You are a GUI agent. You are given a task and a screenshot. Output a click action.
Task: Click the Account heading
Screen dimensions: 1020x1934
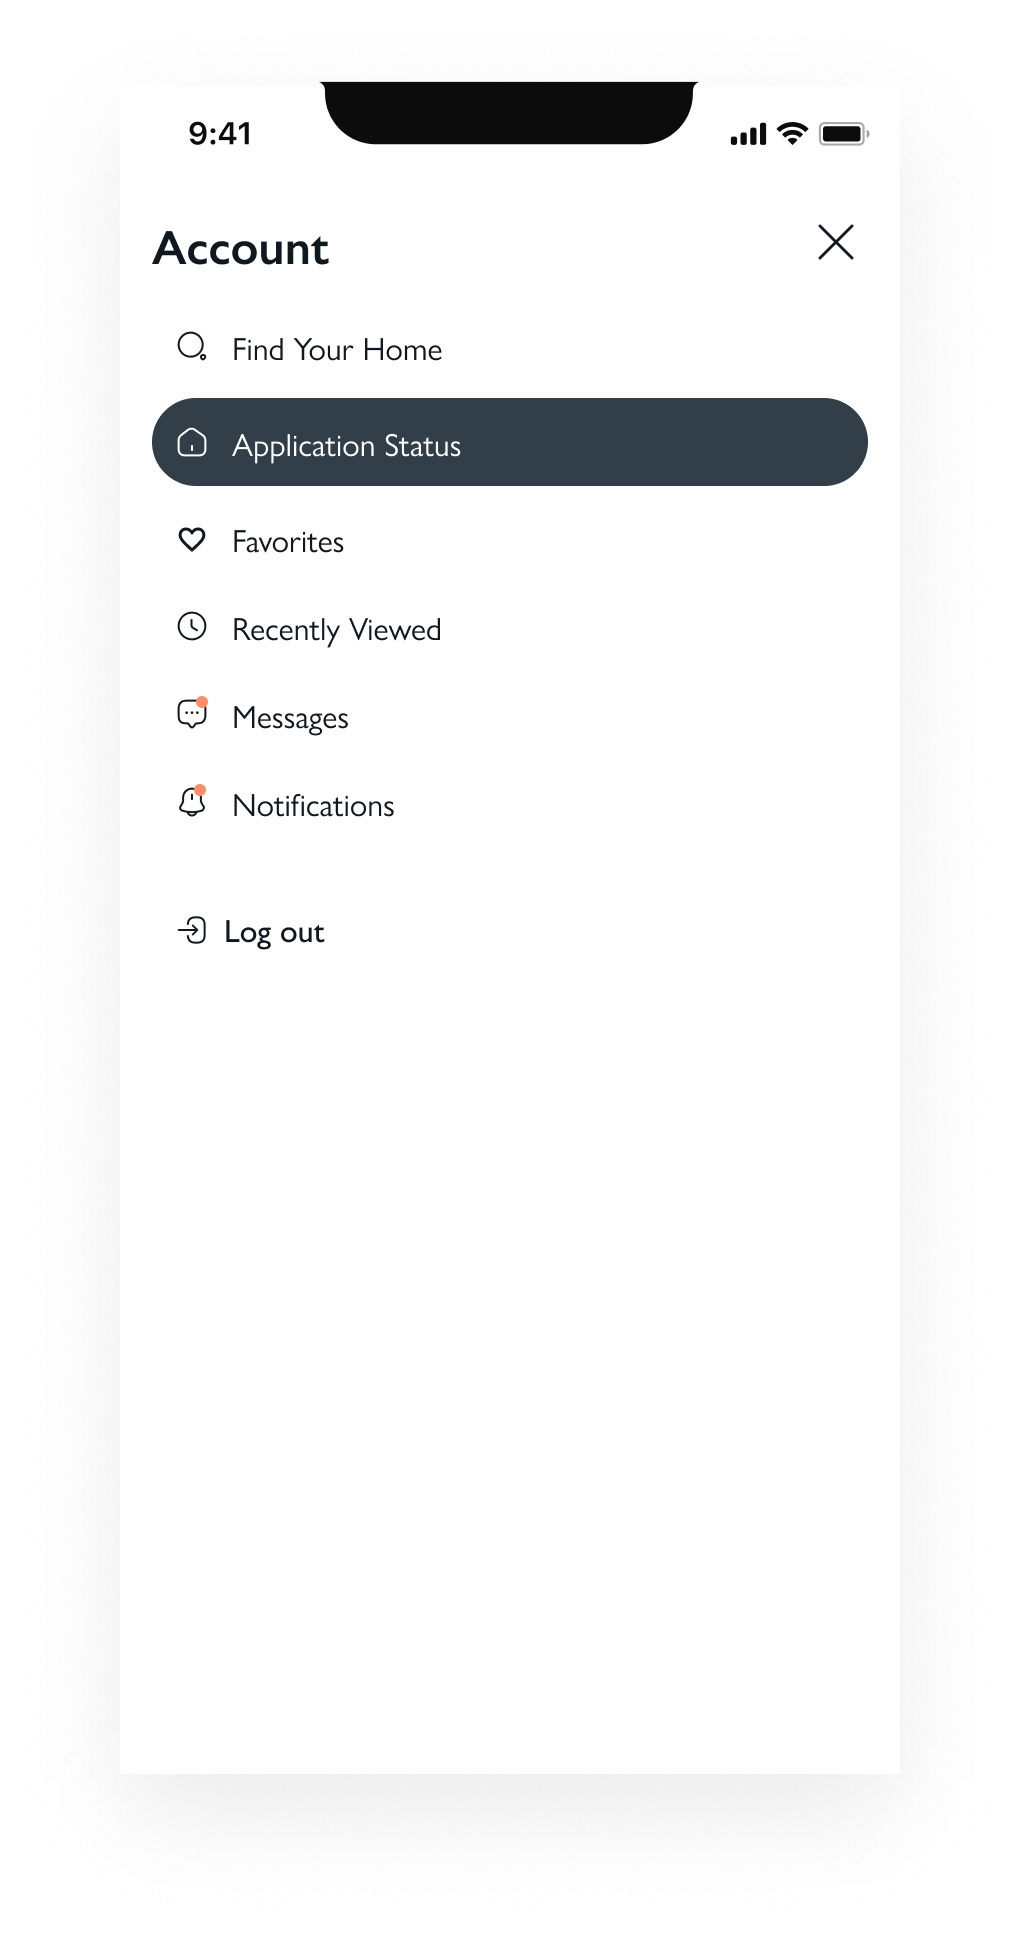pos(241,249)
